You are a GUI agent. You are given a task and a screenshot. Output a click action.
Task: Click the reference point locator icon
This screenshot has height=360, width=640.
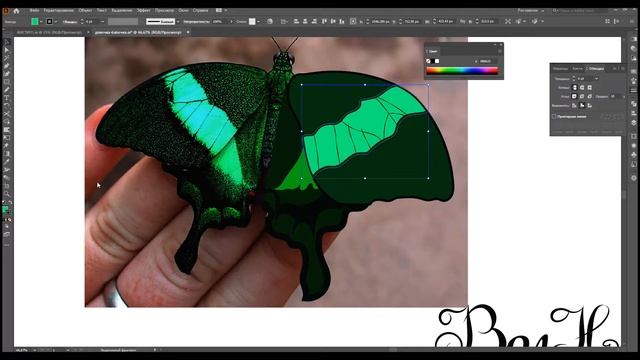353,21
